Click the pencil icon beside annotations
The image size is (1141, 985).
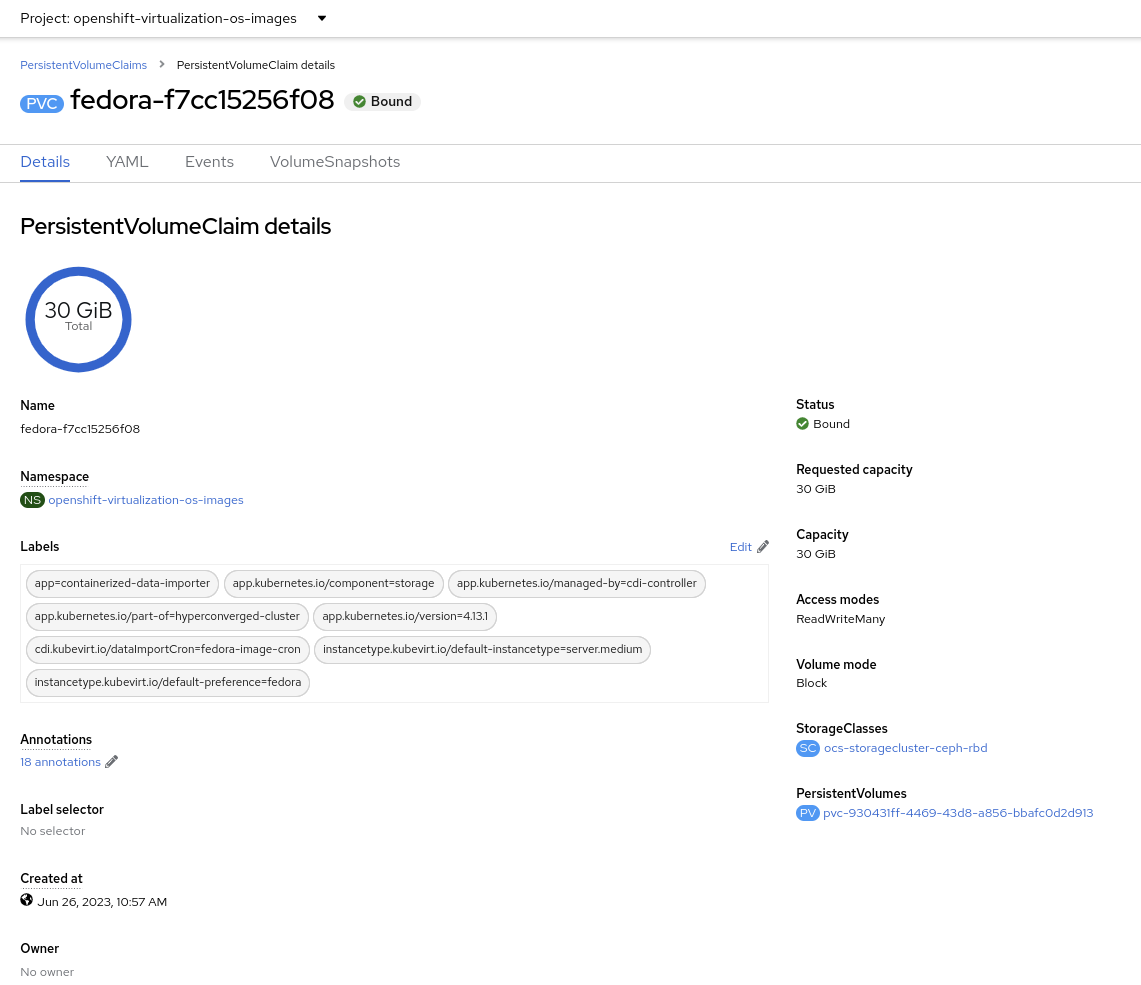click(112, 762)
